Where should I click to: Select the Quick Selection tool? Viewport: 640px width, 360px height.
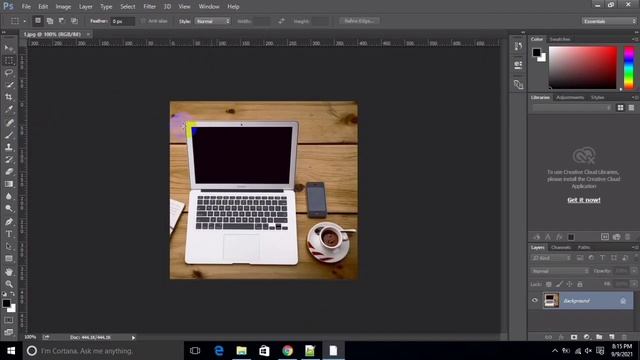pos(9,85)
